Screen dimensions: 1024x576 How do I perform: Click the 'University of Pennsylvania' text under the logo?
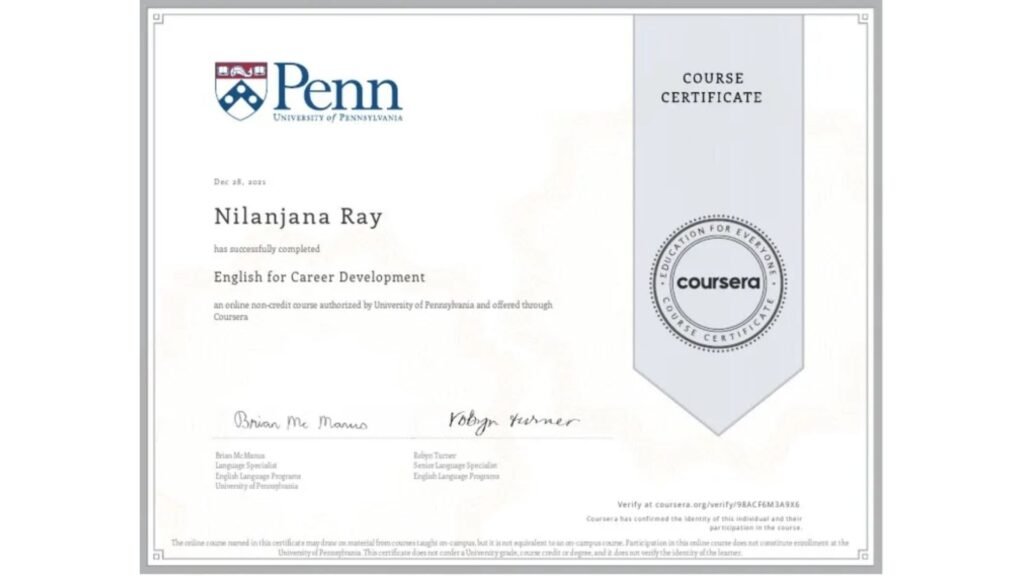337,118
